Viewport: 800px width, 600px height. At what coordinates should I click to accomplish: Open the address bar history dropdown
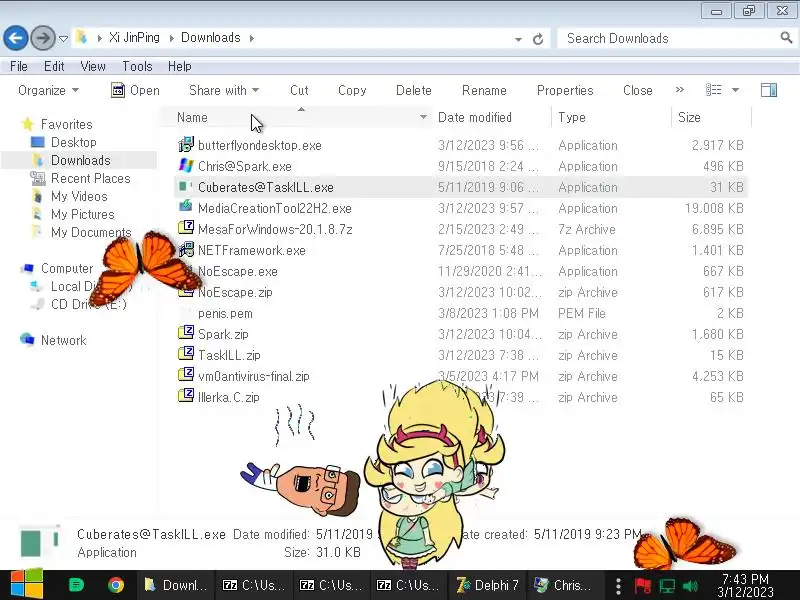point(518,39)
